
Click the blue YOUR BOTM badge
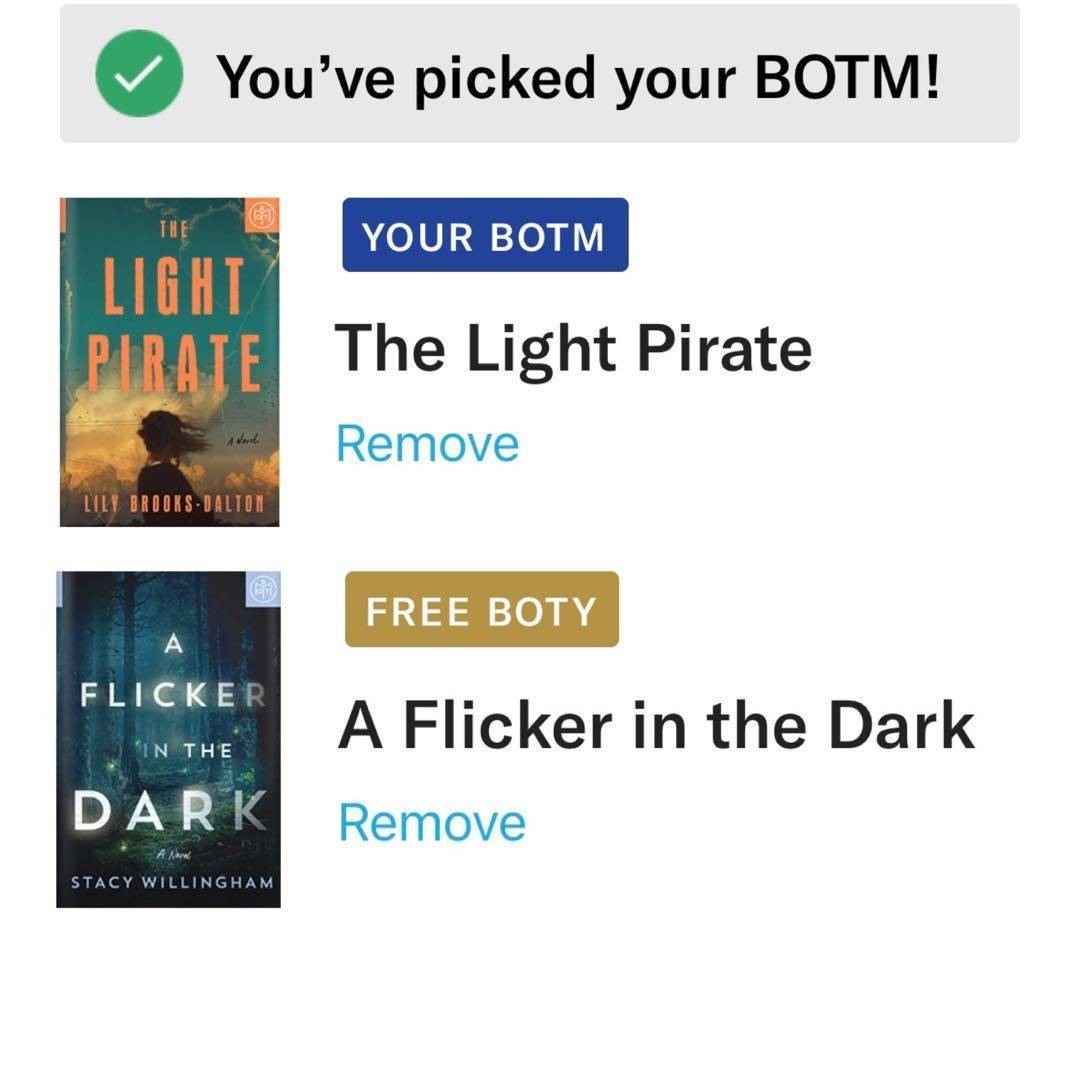pyautogui.click(x=485, y=236)
